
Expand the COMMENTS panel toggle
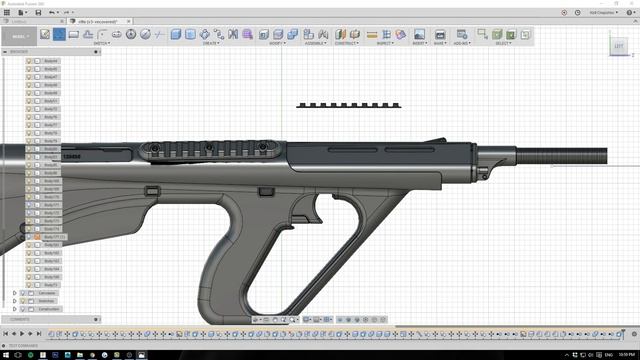click(x=96, y=319)
